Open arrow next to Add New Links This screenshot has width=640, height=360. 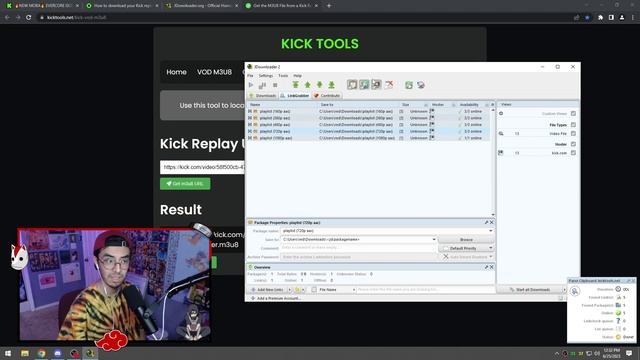click(289, 289)
